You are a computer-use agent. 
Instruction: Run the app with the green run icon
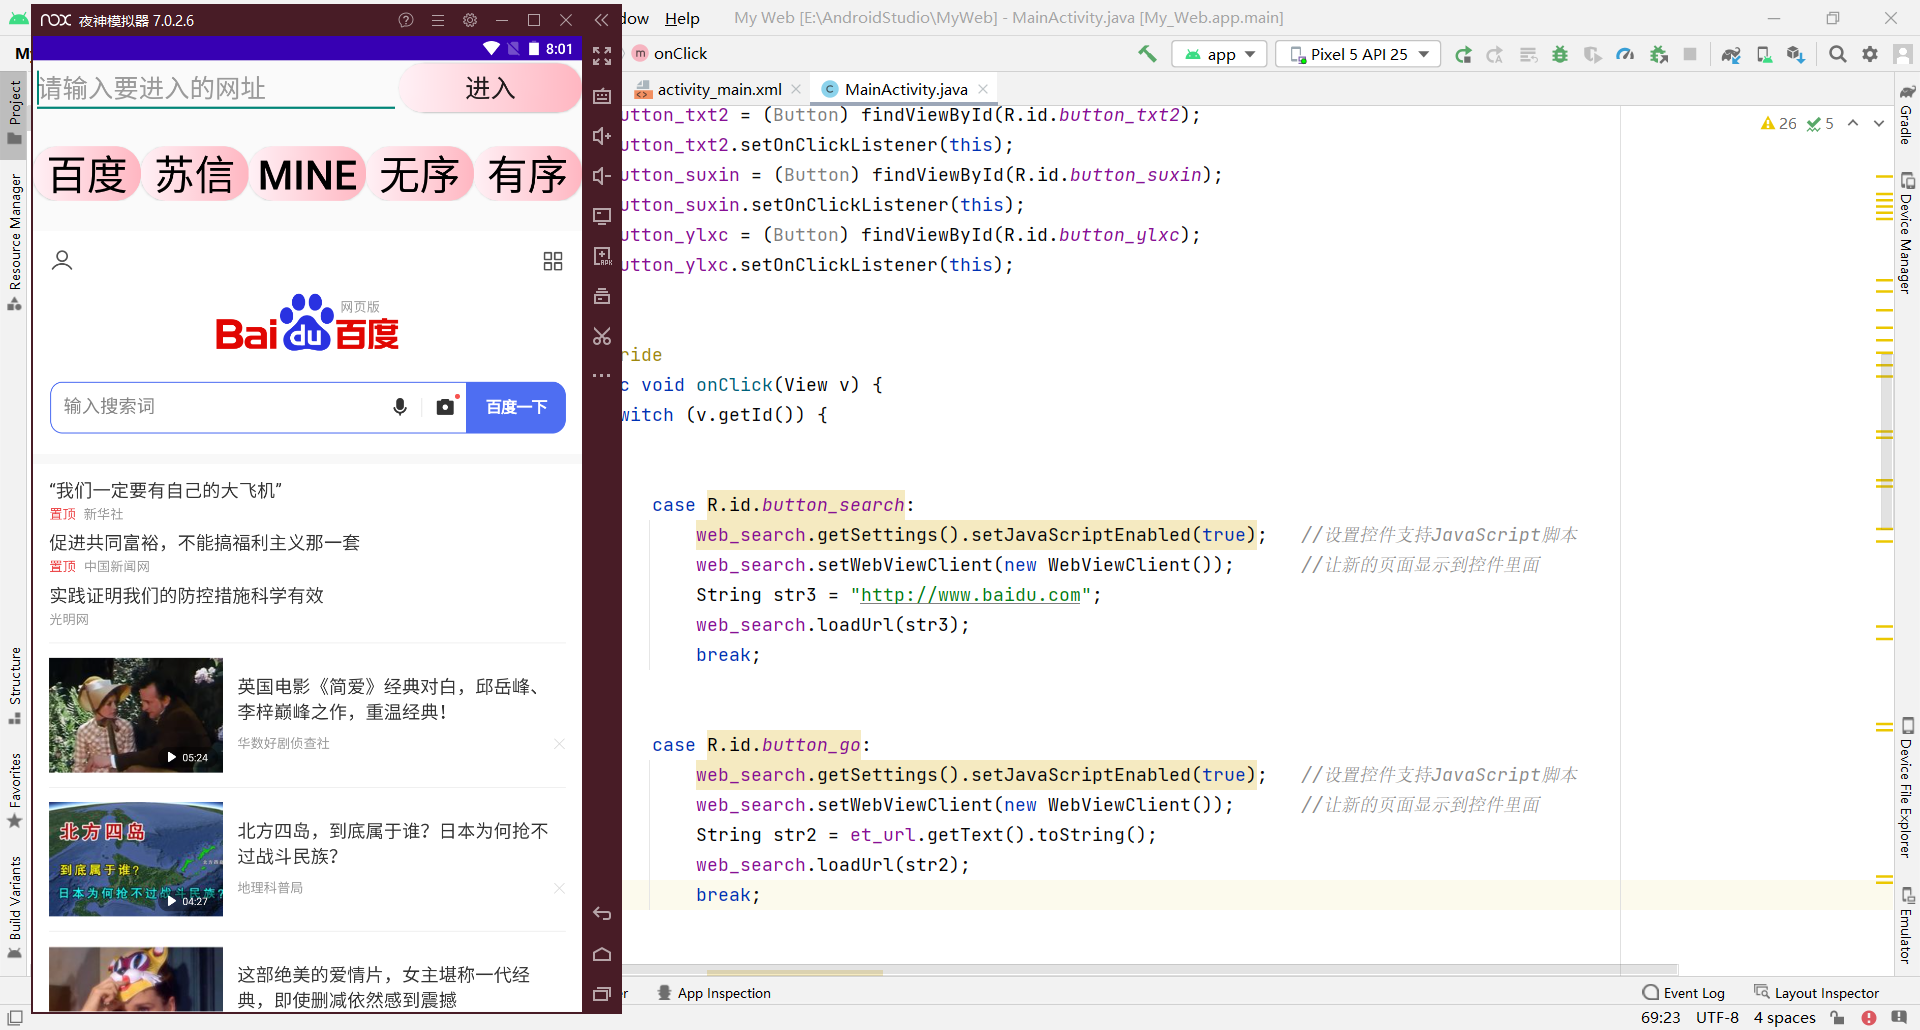[1463, 54]
